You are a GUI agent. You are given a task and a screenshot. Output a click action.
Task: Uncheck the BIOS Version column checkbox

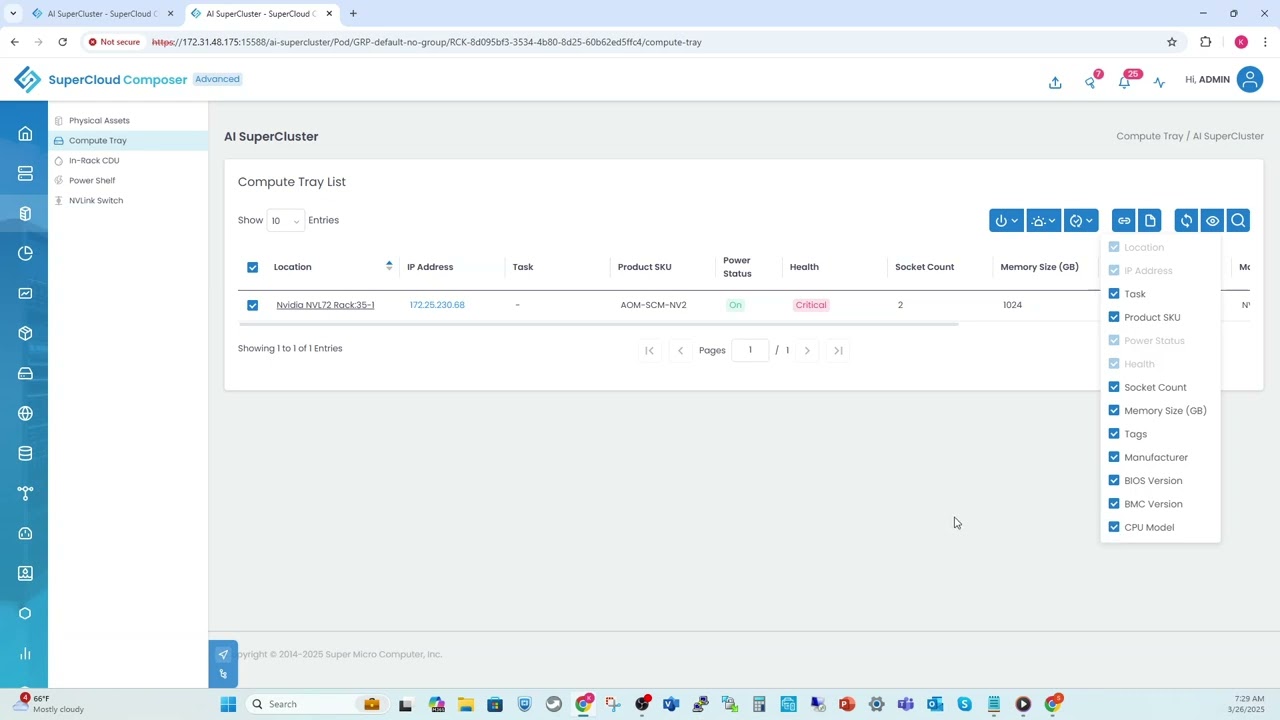click(x=1114, y=480)
